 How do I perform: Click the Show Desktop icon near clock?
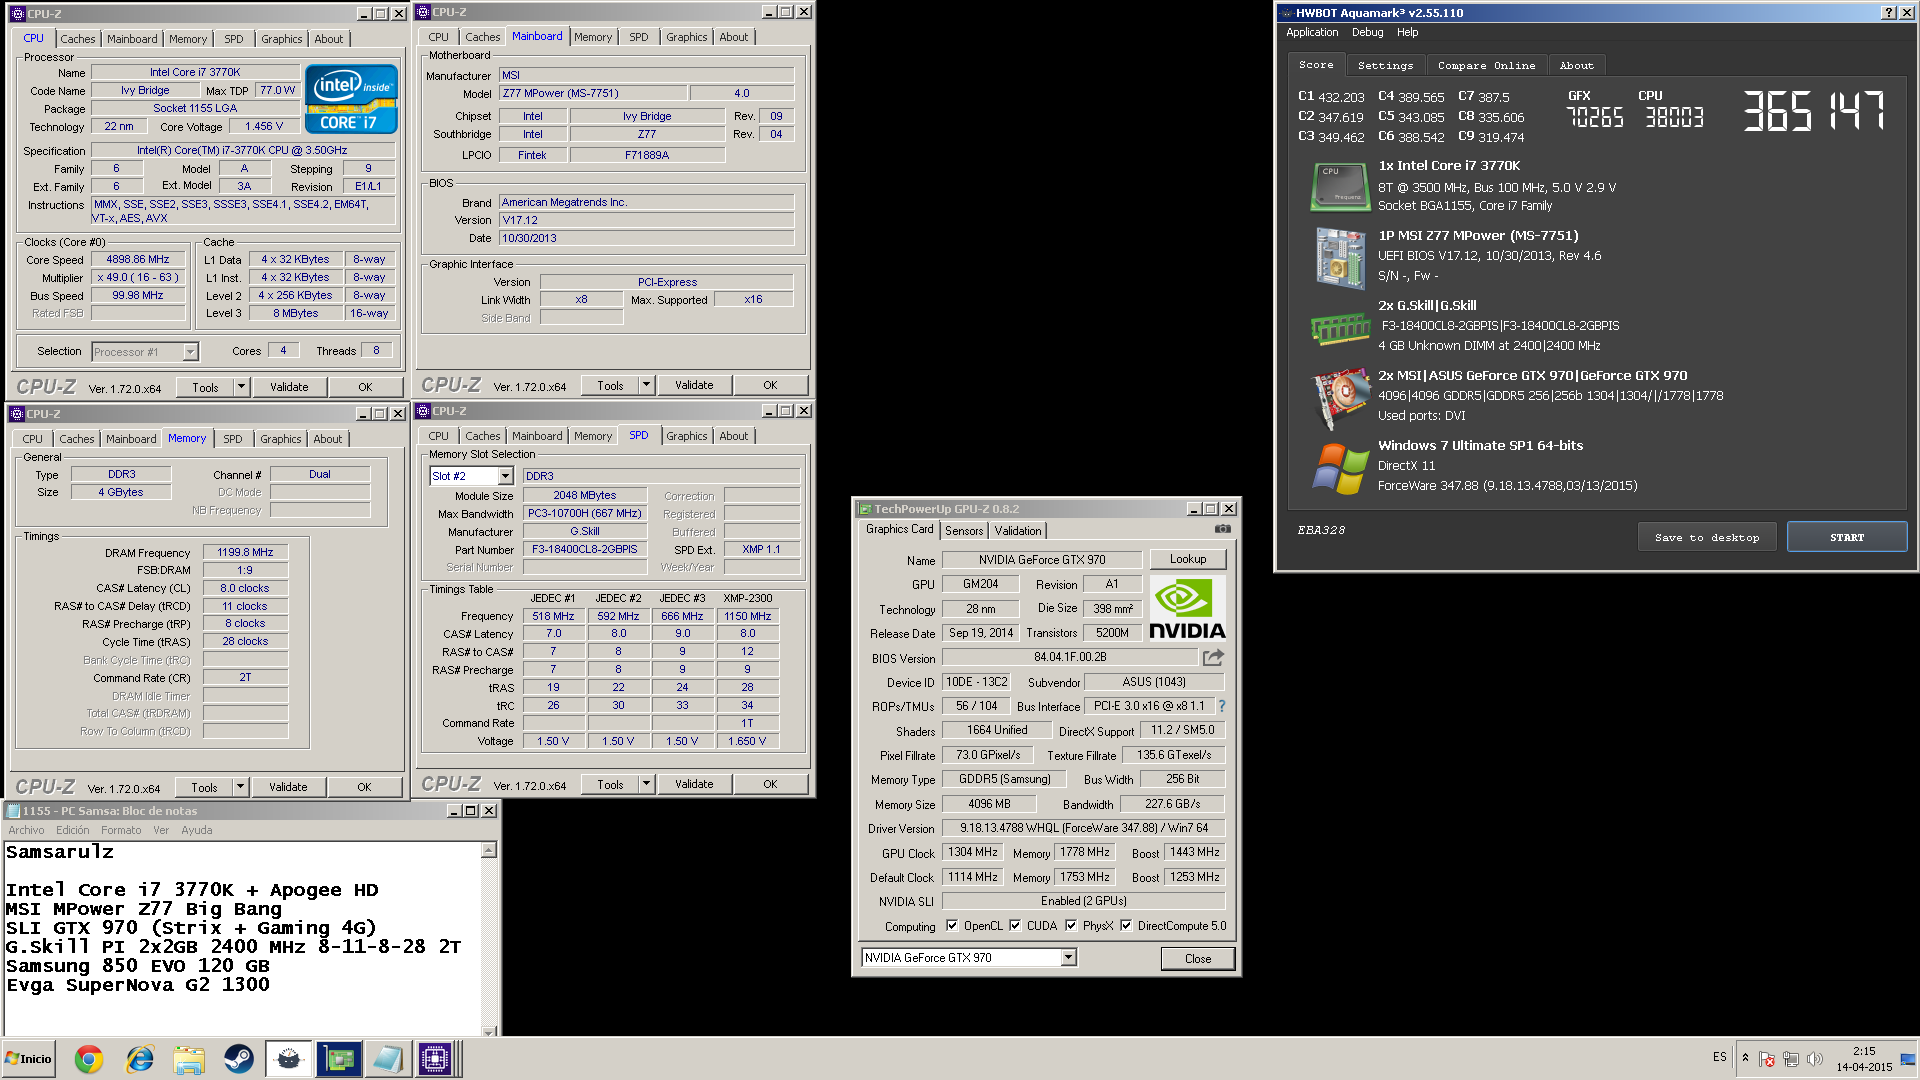click(x=1908, y=1059)
